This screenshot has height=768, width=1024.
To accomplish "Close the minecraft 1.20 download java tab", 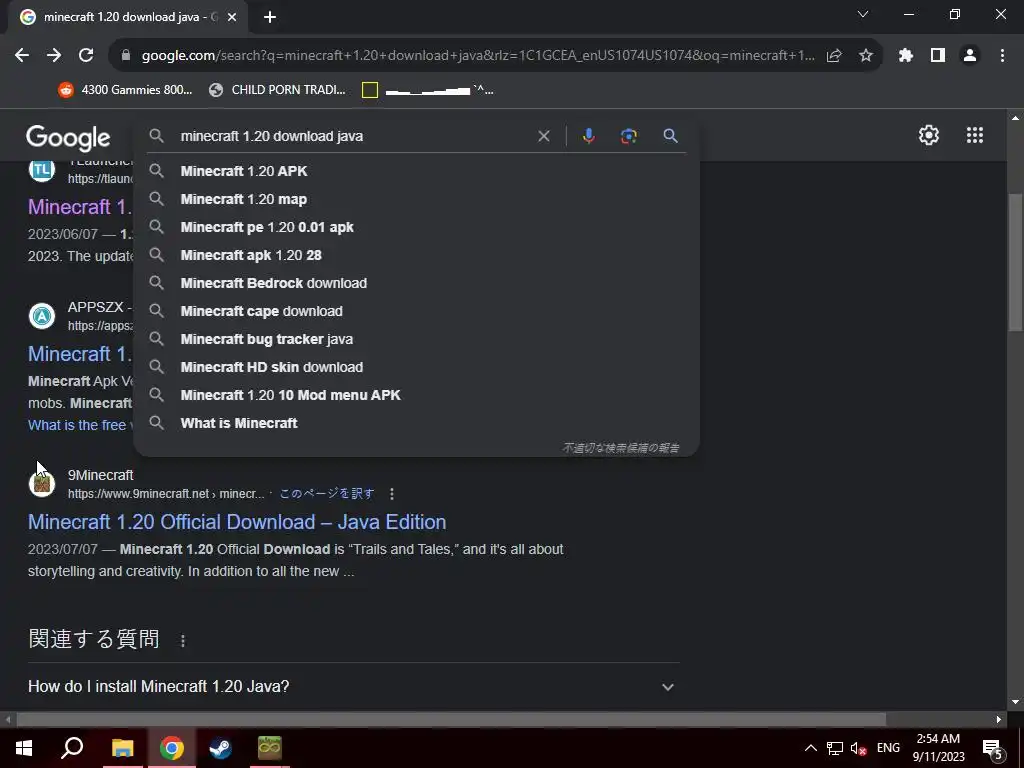I will tap(232, 18).
